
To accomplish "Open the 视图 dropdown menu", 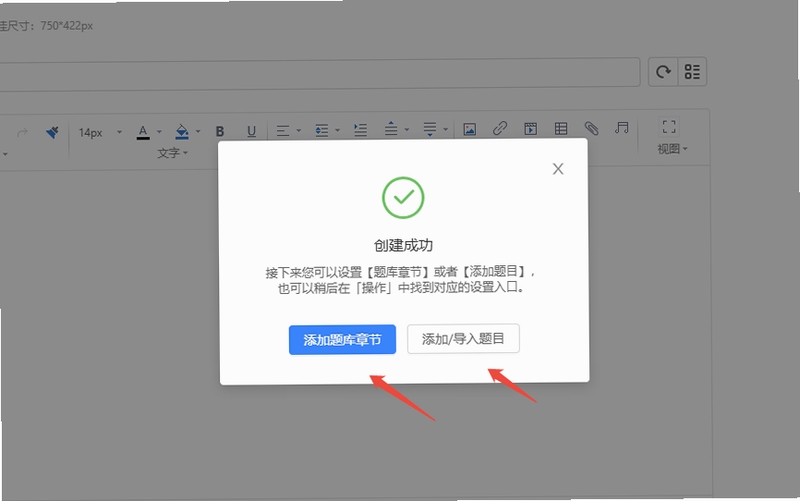I will [x=672, y=149].
